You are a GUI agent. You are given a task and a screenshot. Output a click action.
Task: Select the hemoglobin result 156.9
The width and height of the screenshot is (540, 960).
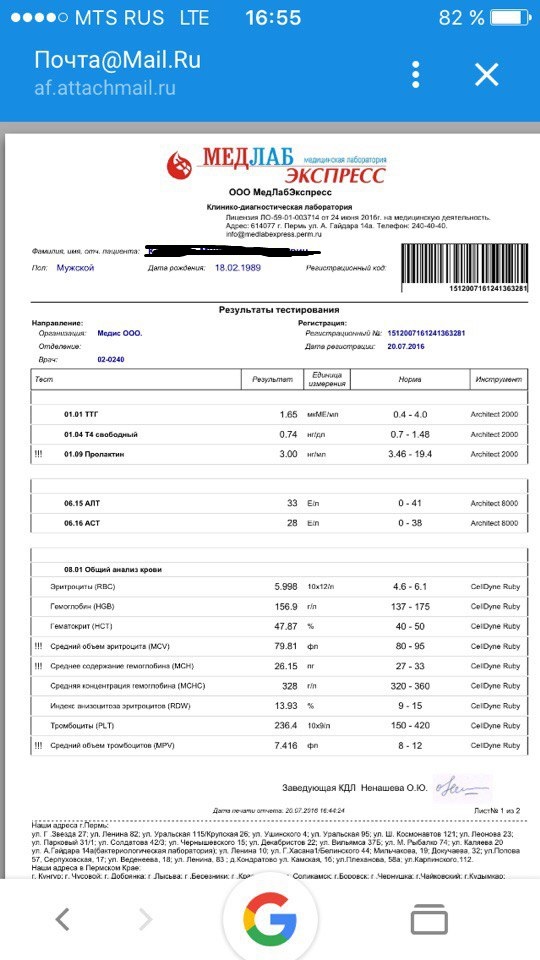(x=287, y=607)
